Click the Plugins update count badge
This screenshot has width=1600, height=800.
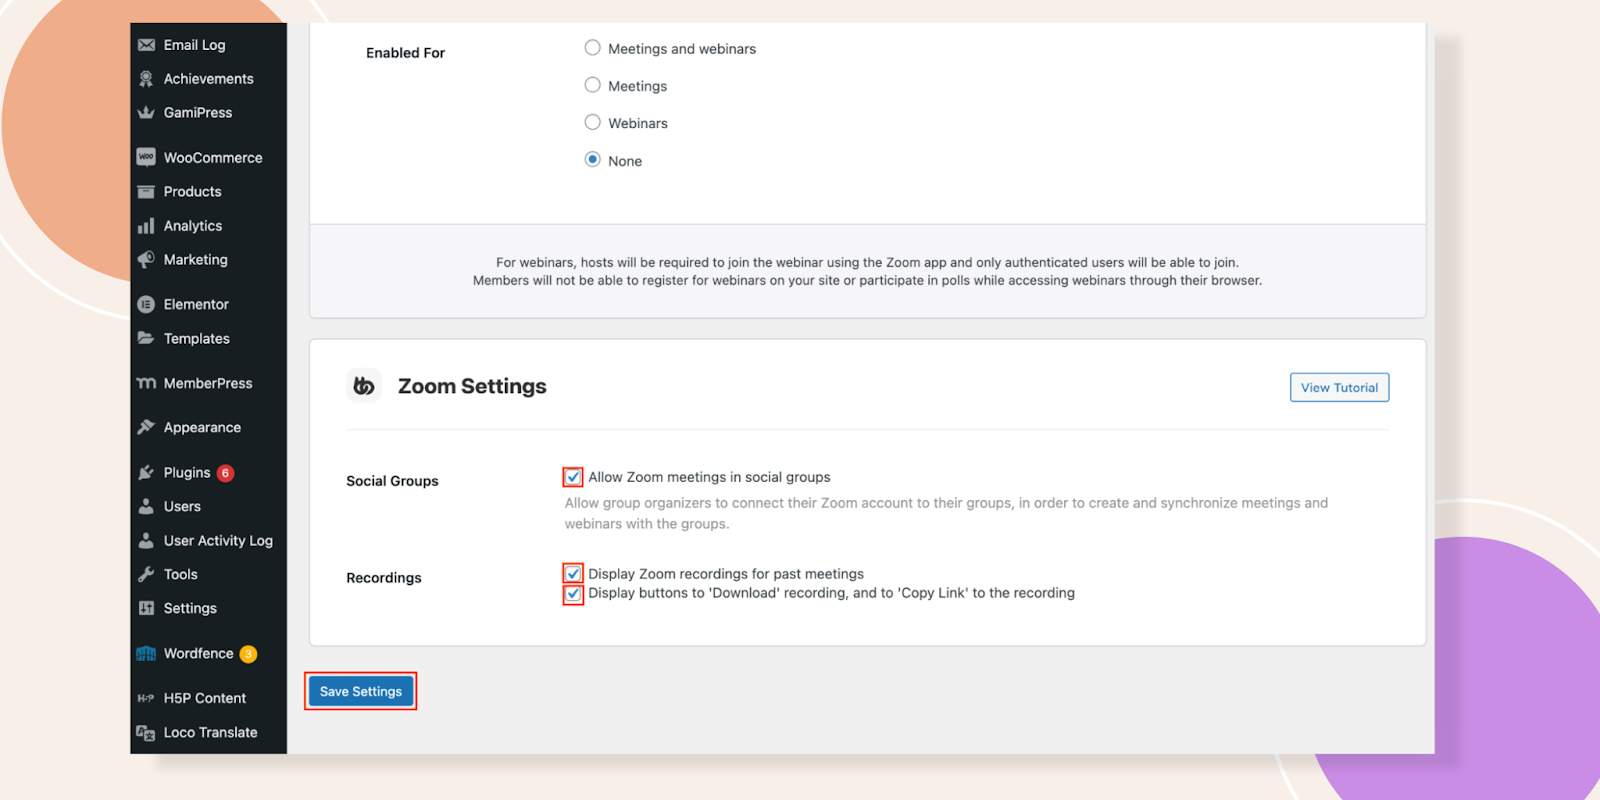[x=226, y=473]
